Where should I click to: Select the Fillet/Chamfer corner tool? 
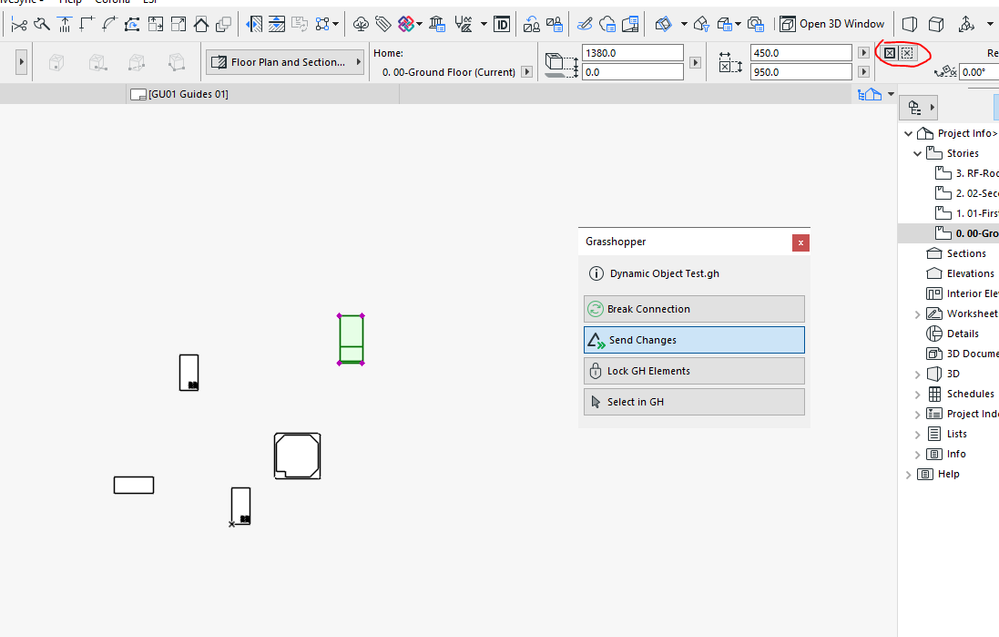[87, 25]
